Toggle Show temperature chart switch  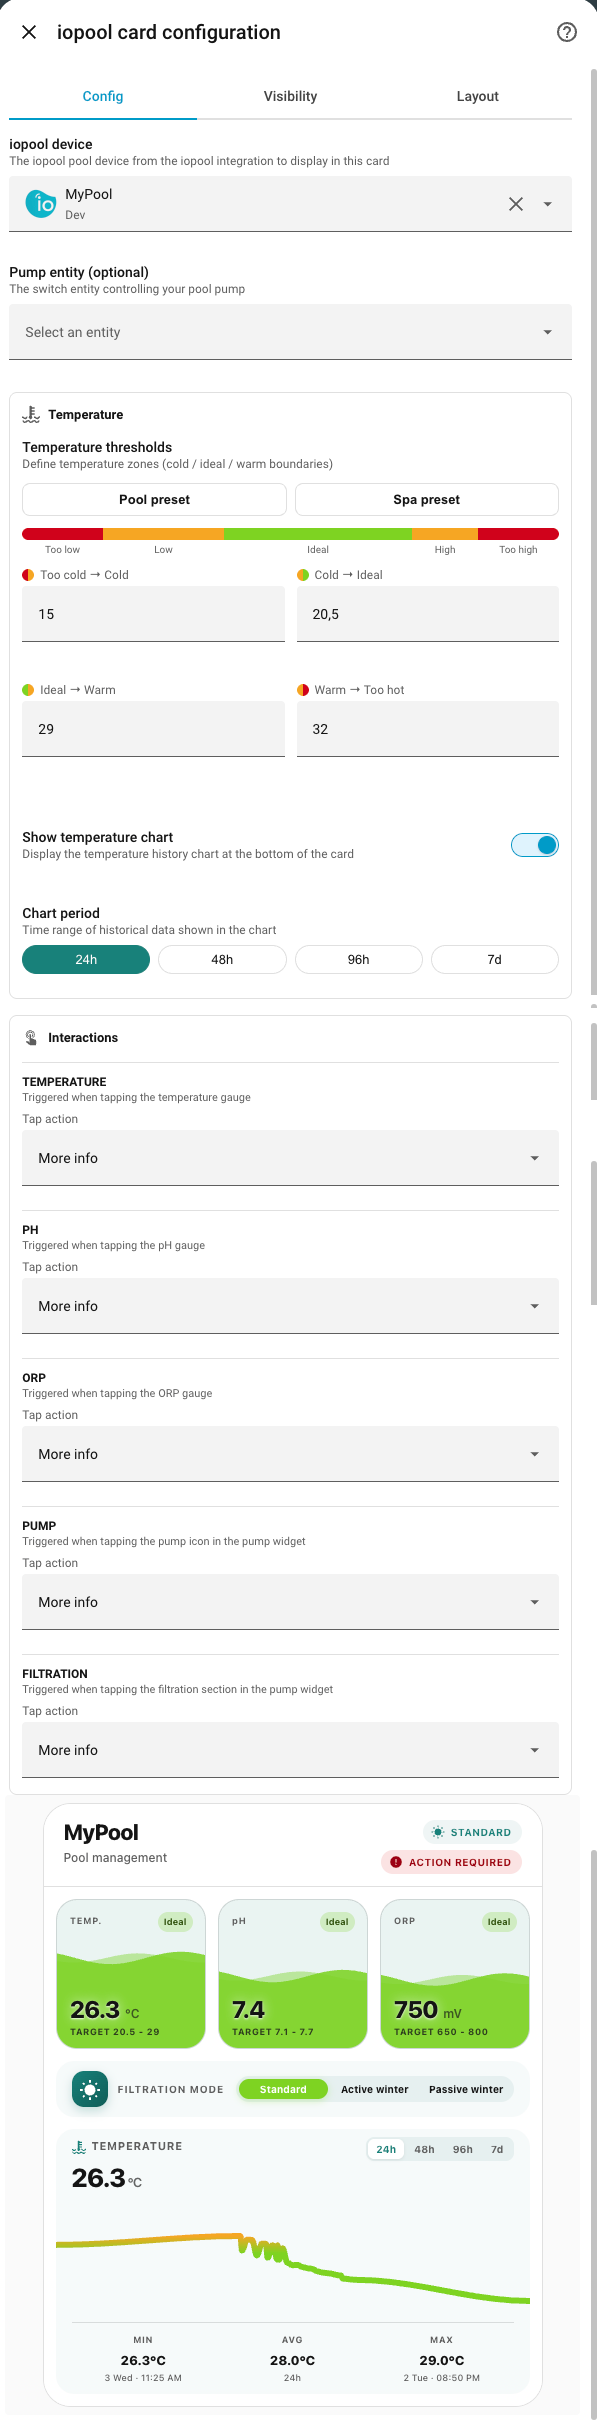pos(535,845)
